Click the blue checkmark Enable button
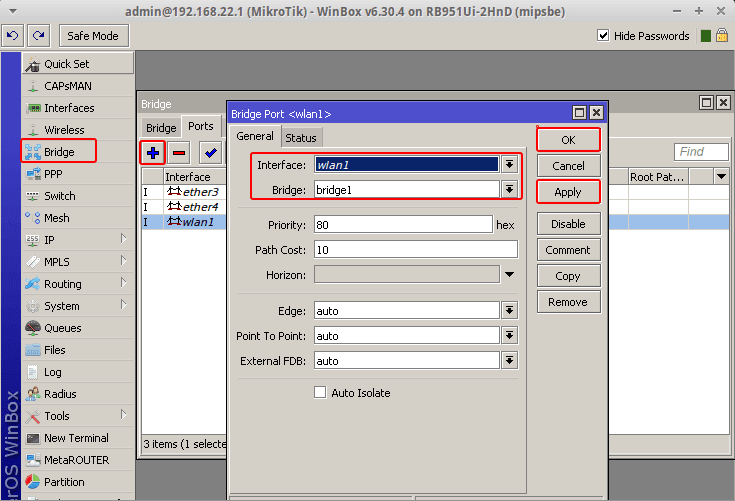This screenshot has width=735, height=501. pyautogui.click(x=210, y=153)
